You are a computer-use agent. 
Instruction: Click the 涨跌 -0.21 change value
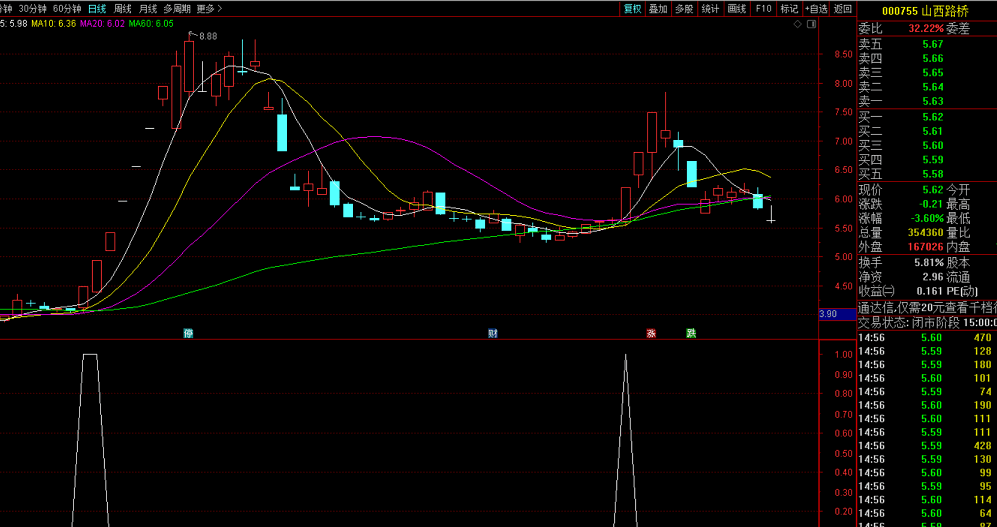[932, 203]
